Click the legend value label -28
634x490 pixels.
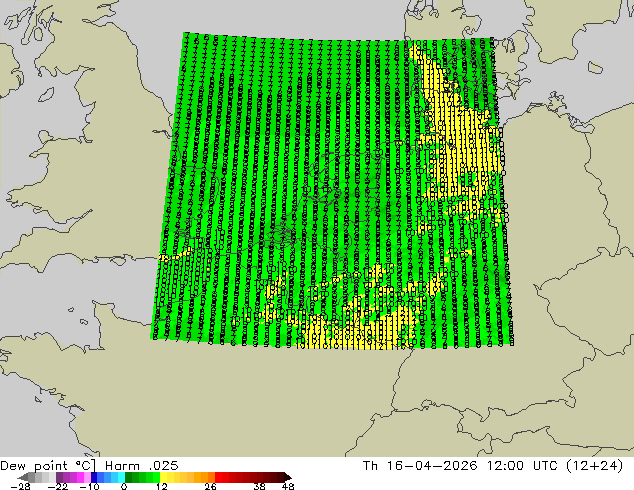pos(20,486)
